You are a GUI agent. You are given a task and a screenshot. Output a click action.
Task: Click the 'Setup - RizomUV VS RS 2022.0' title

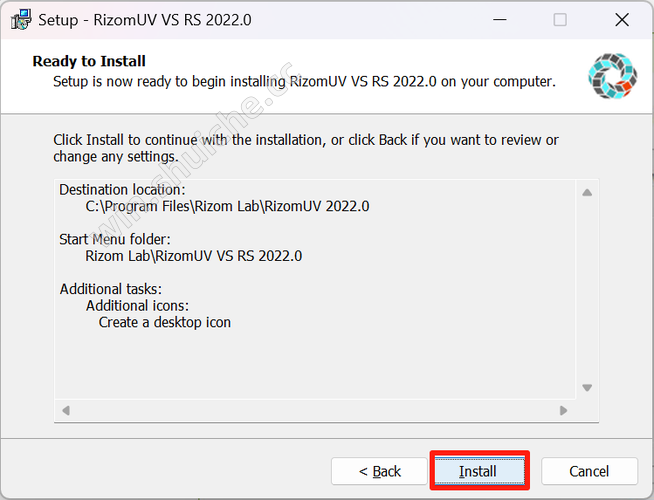click(145, 20)
